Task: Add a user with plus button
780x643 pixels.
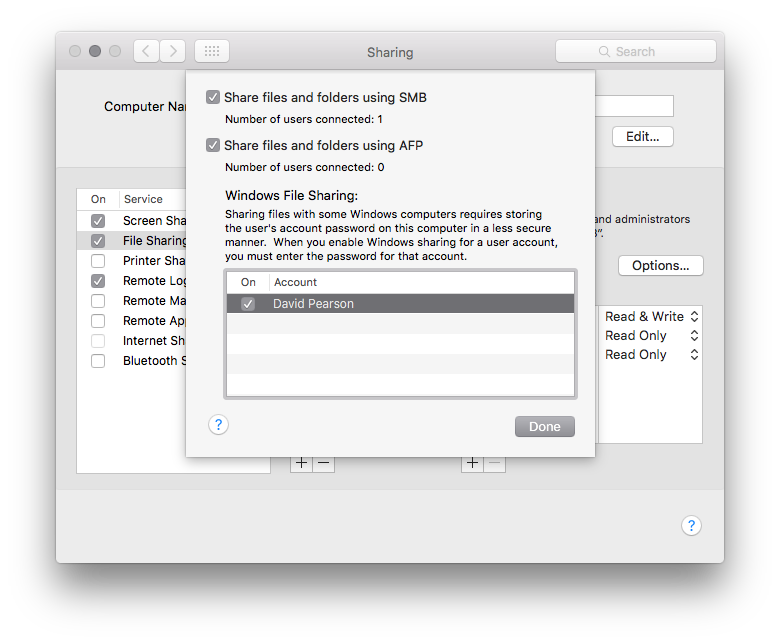Action: [x=473, y=463]
